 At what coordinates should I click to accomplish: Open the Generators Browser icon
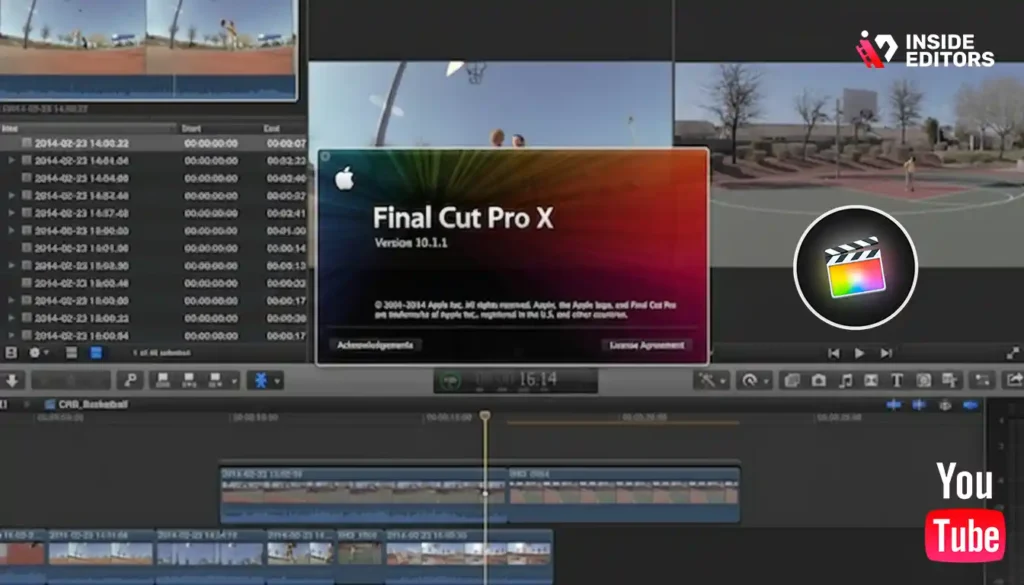click(x=923, y=380)
